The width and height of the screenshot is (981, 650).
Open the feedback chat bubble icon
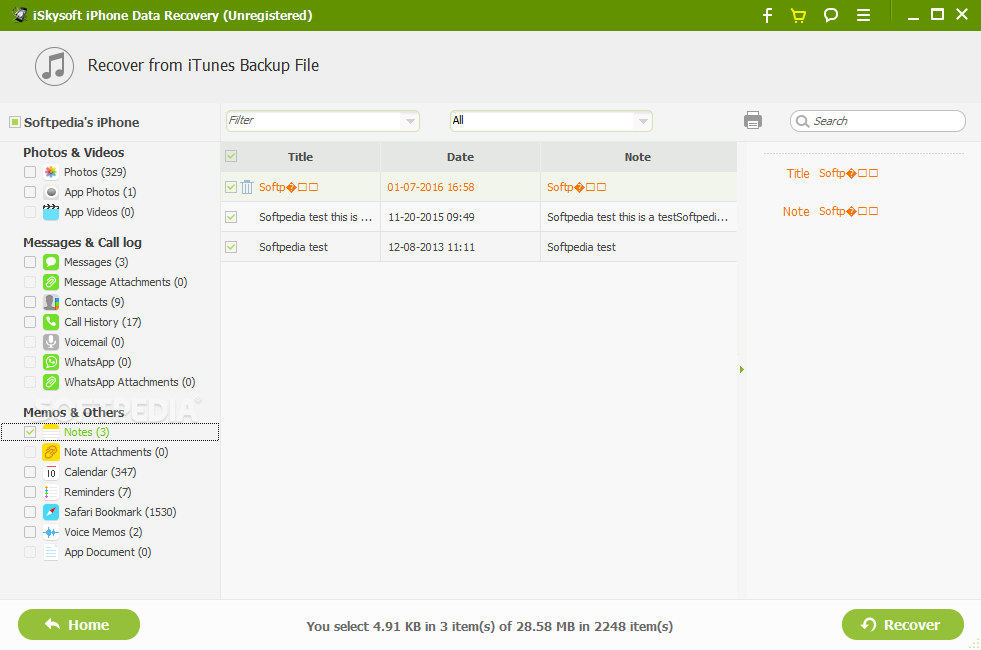[831, 15]
